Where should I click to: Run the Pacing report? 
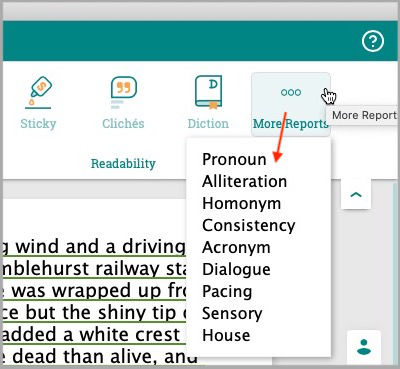click(227, 291)
